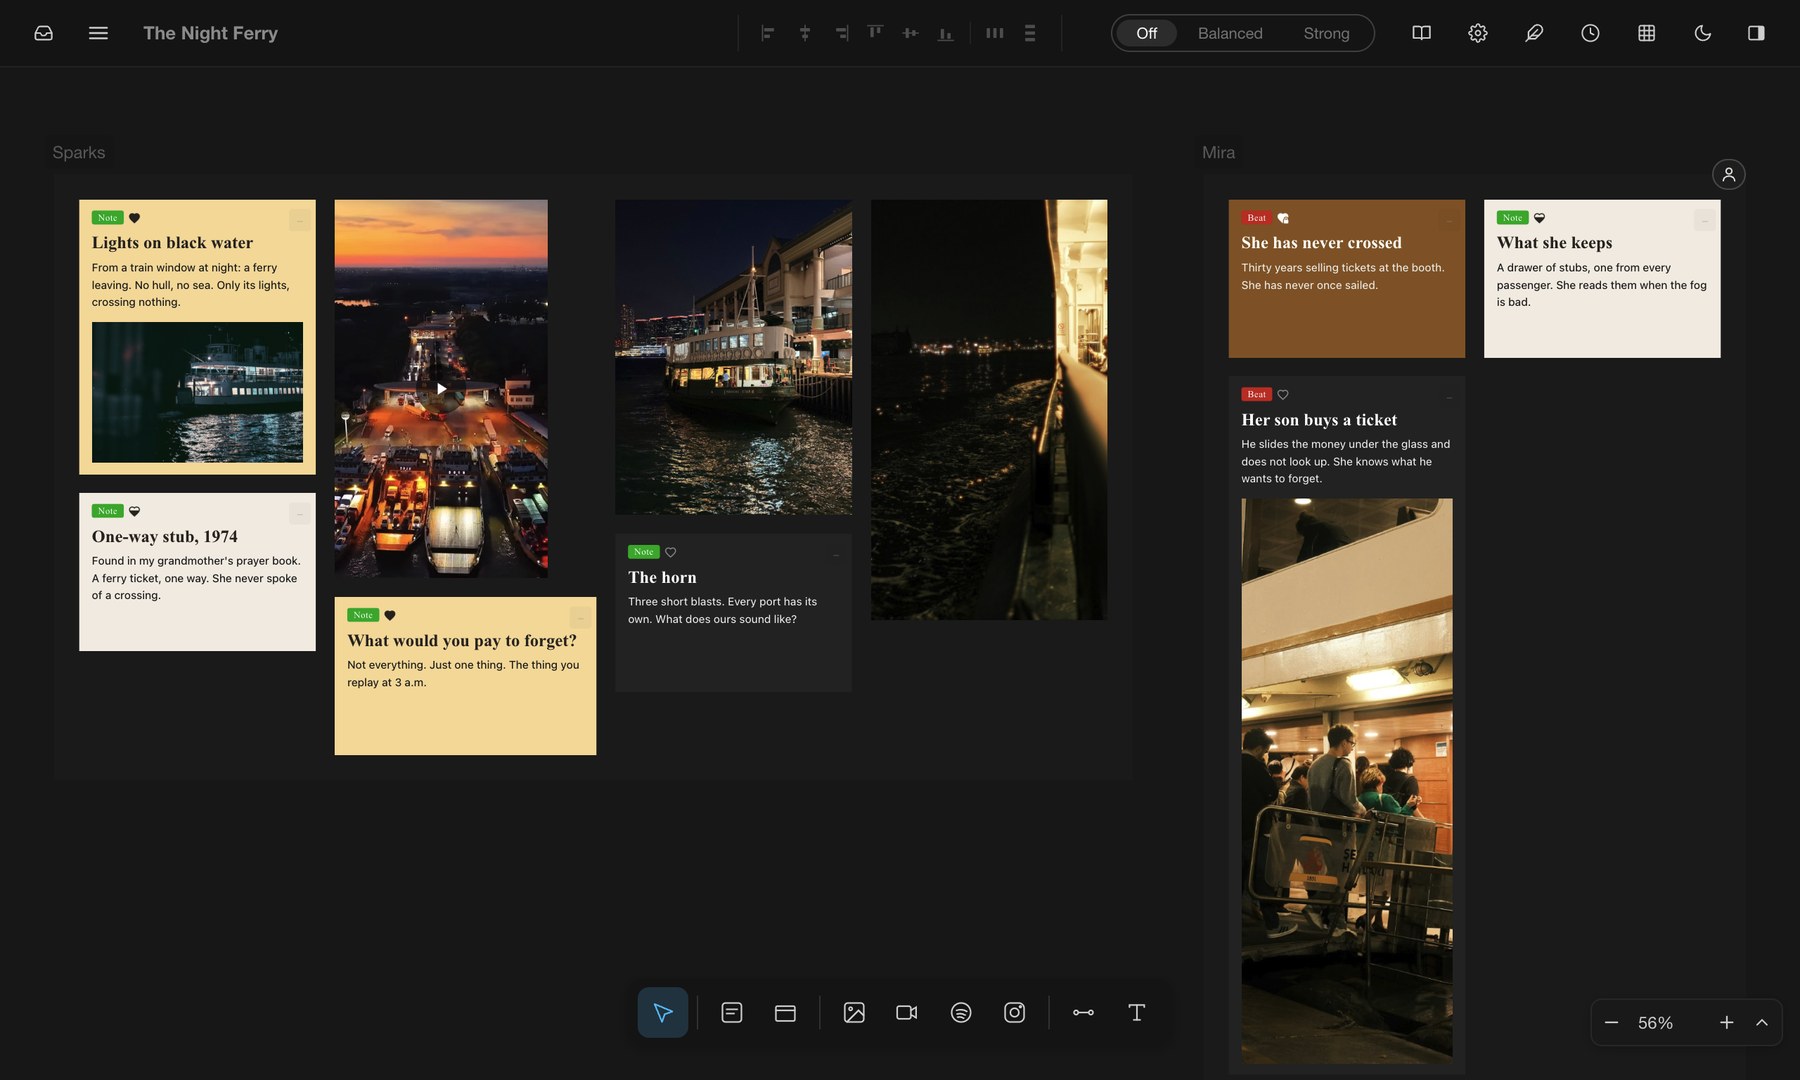Align cards to vertical middle
Viewport: 1800px width, 1080px height.
pos(910,33)
